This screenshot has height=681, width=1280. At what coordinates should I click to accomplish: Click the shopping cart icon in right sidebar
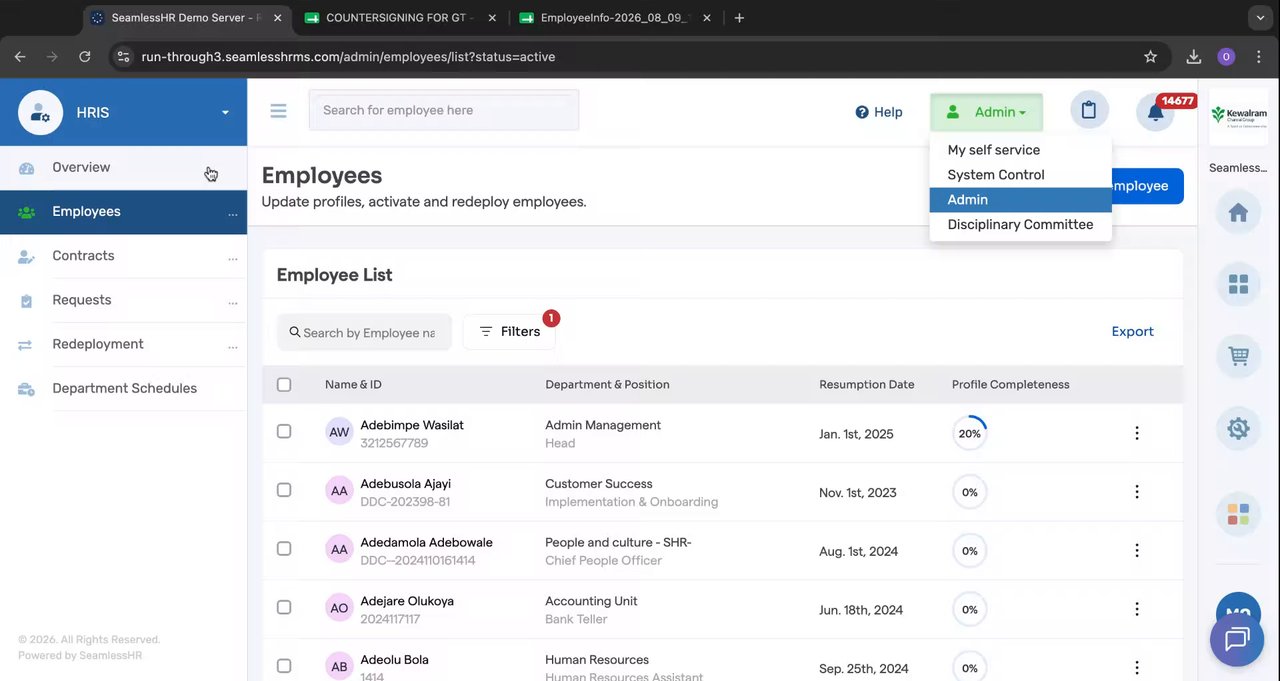1238,356
